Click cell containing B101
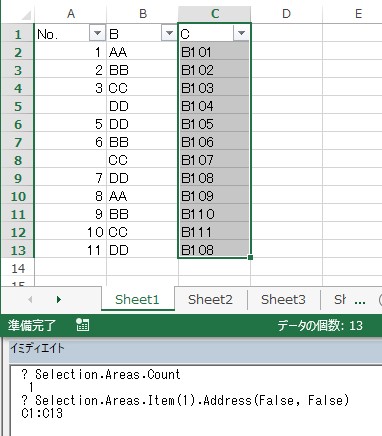The width and height of the screenshot is (382, 436). [214, 51]
